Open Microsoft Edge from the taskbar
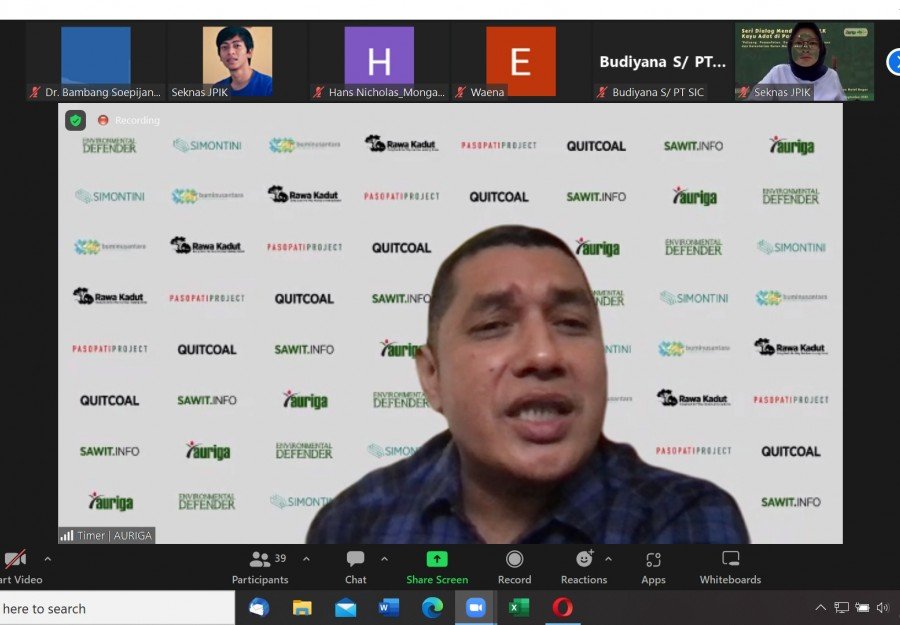 click(x=432, y=608)
